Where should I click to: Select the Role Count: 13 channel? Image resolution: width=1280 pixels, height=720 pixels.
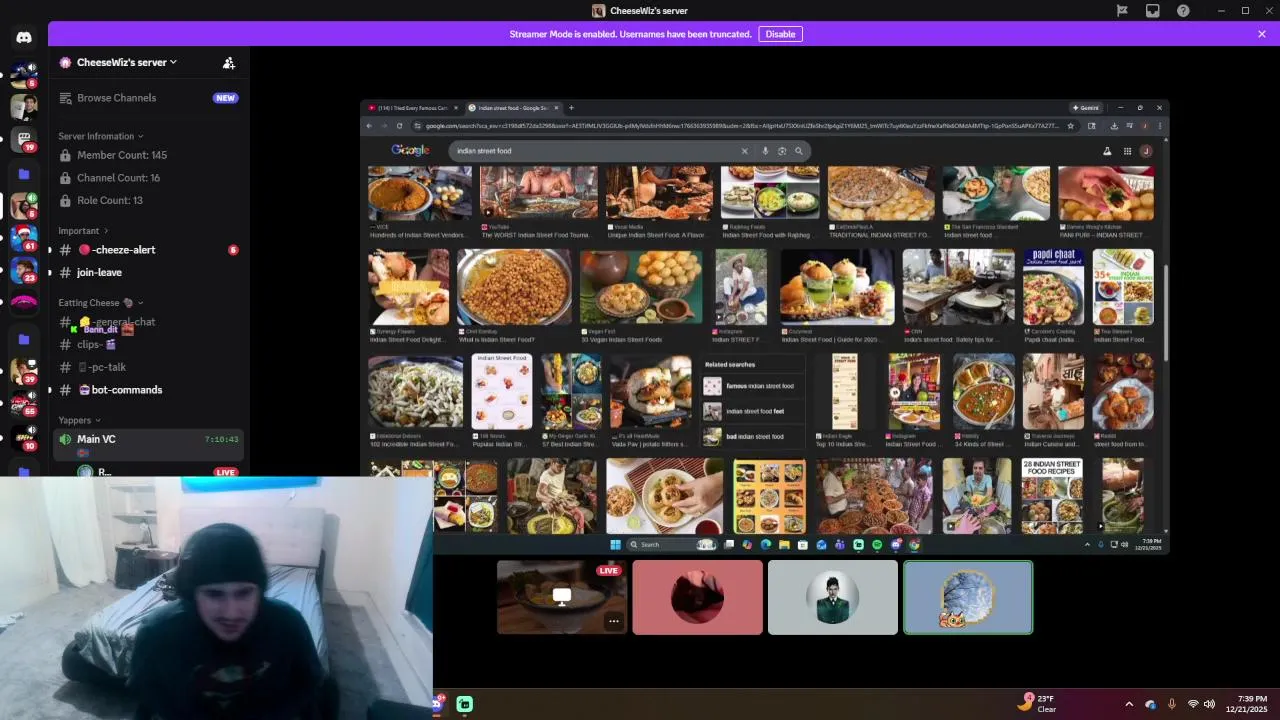pos(148,200)
